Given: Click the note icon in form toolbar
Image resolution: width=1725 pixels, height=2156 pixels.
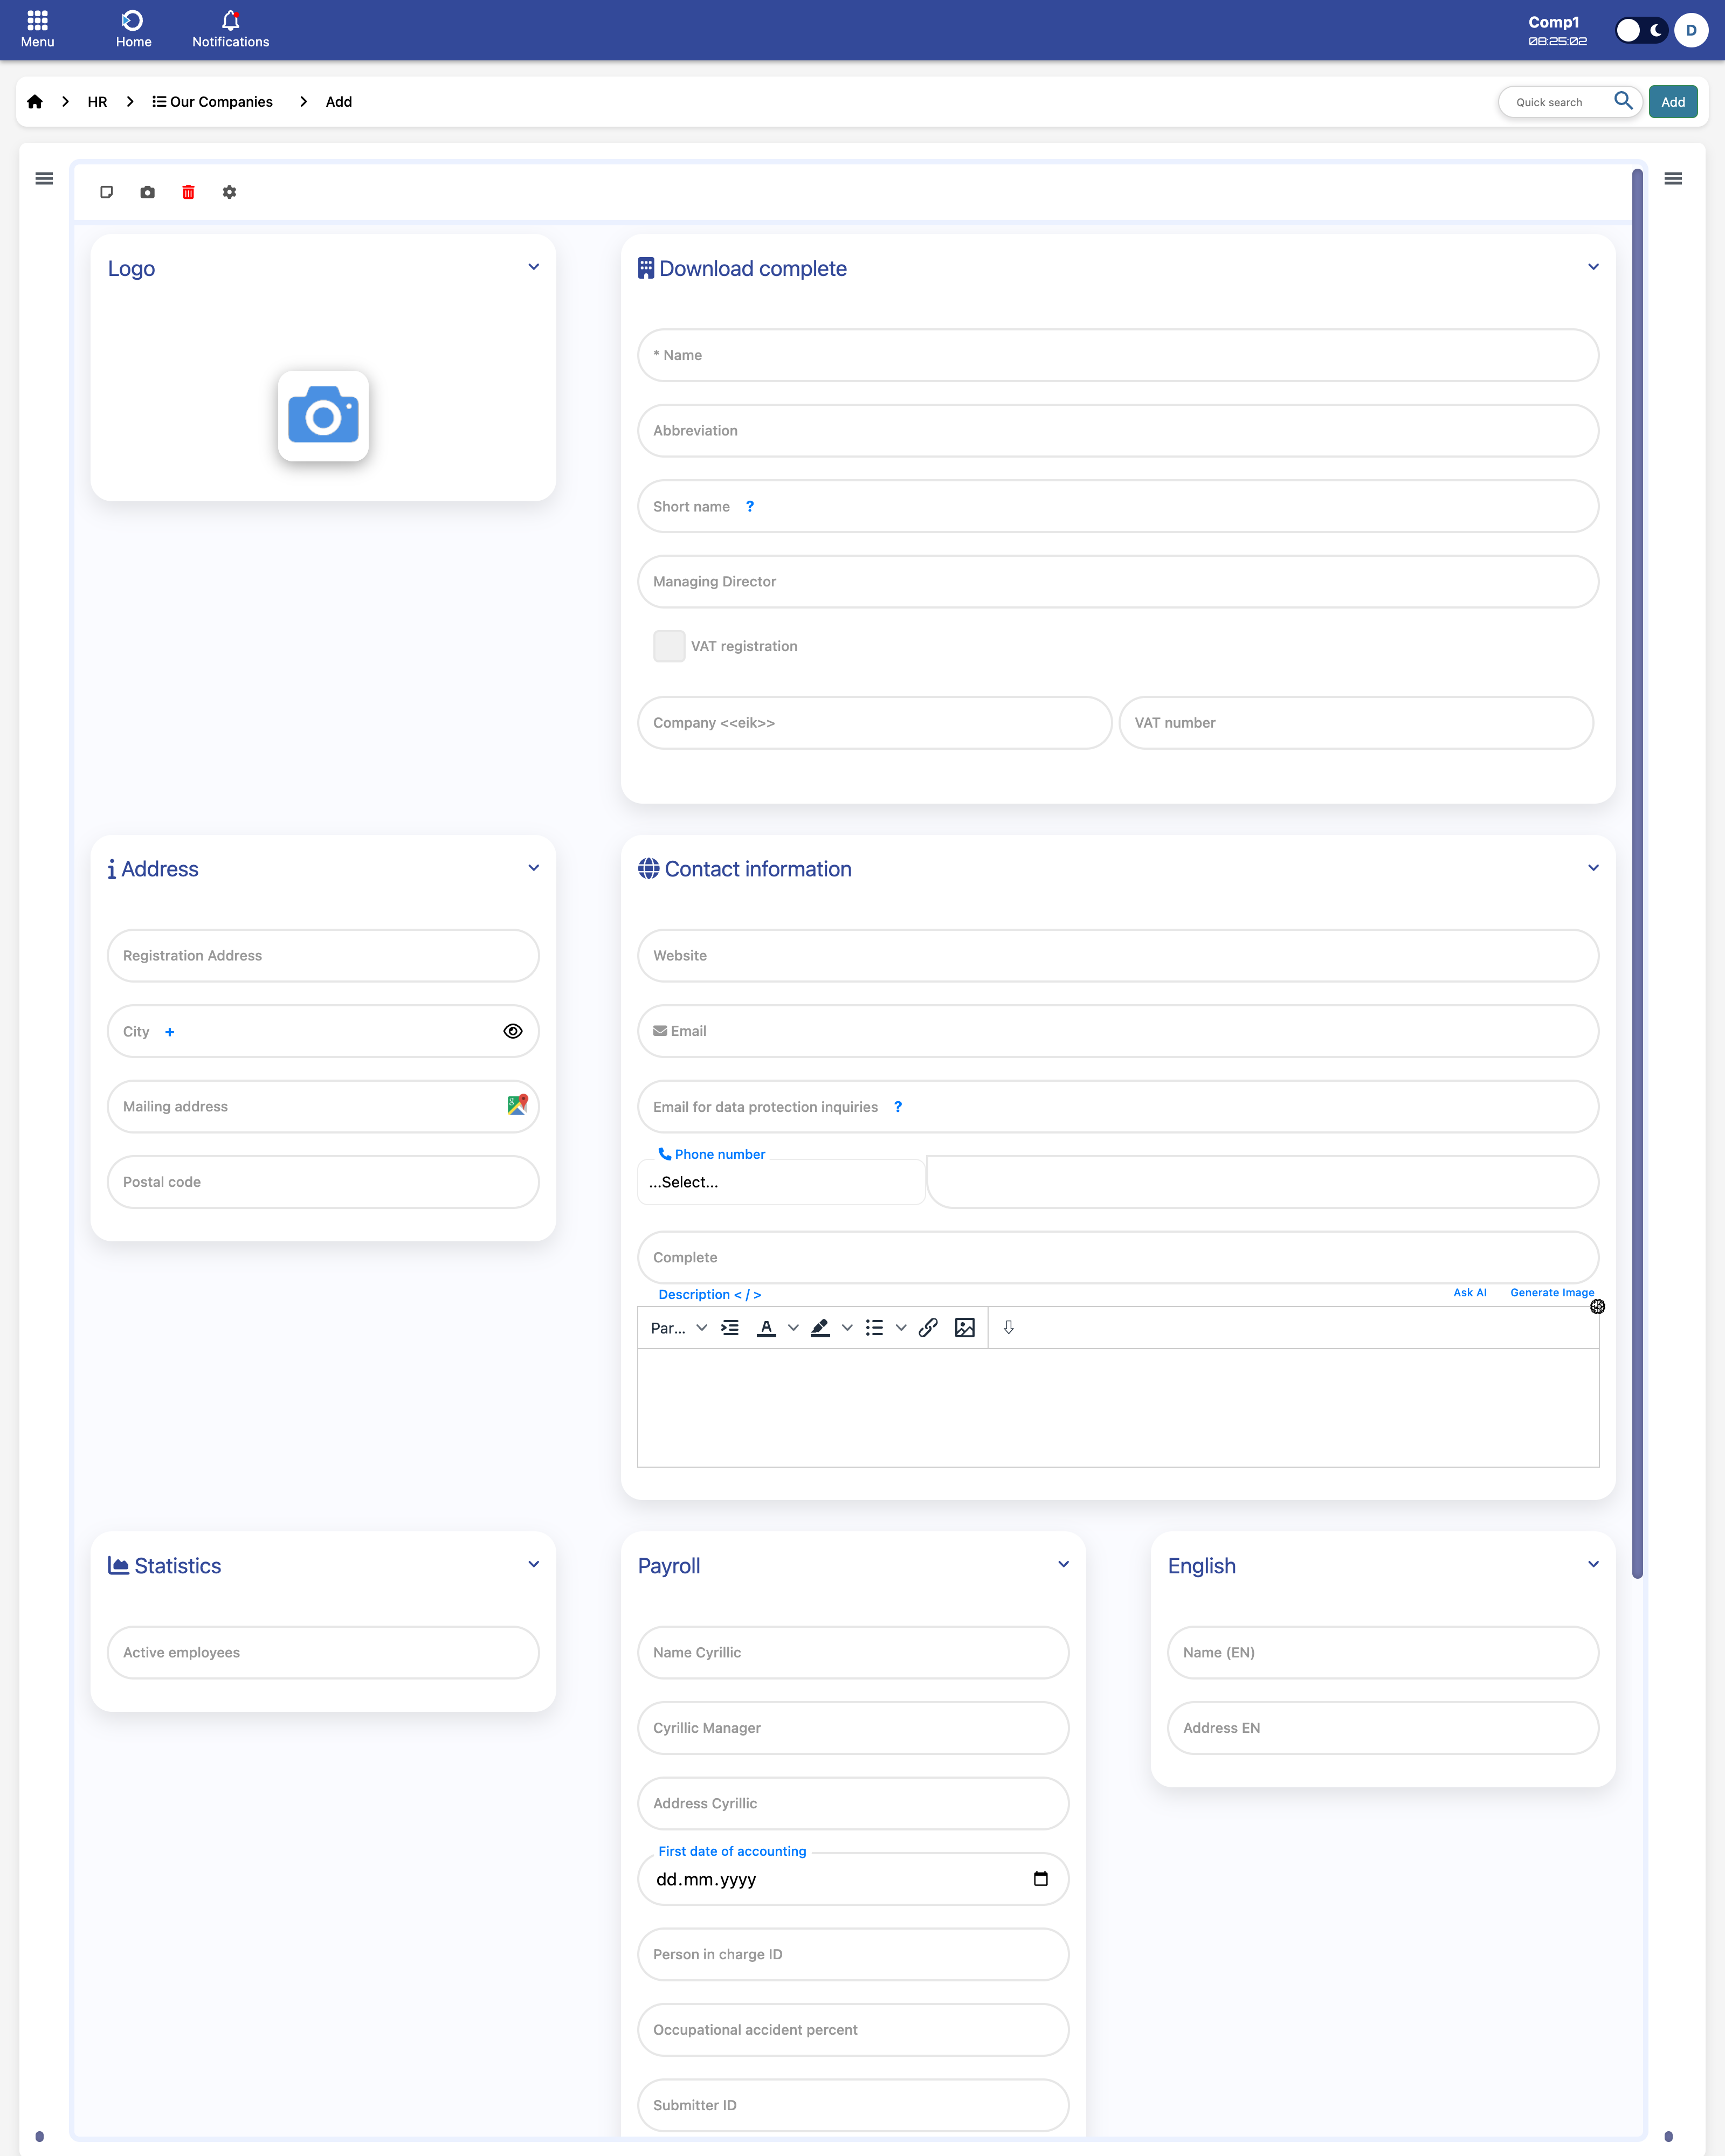Looking at the screenshot, I should (x=107, y=192).
